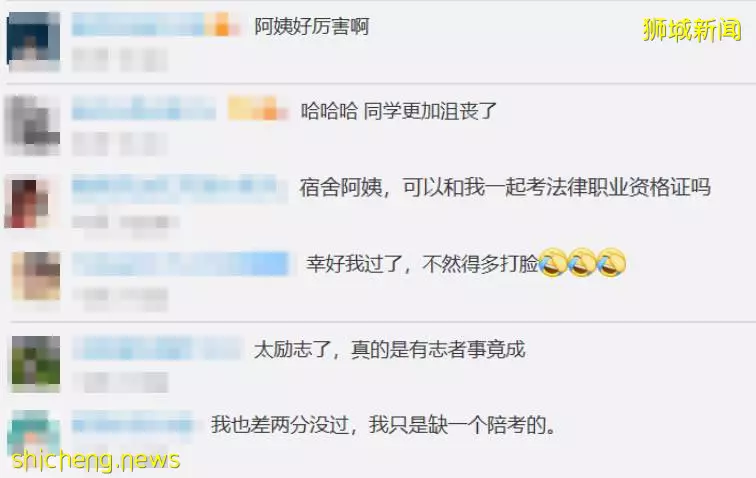The height and width of the screenshot is (478, 756).
Task: Click orange badge beside first commenter's name
Action: [222, 25]
